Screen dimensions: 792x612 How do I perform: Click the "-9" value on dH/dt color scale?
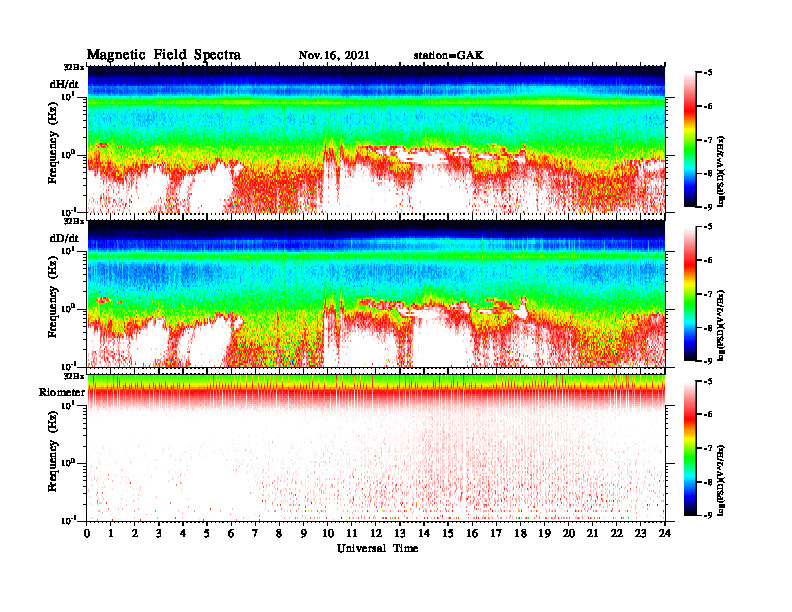pos(708,207)
